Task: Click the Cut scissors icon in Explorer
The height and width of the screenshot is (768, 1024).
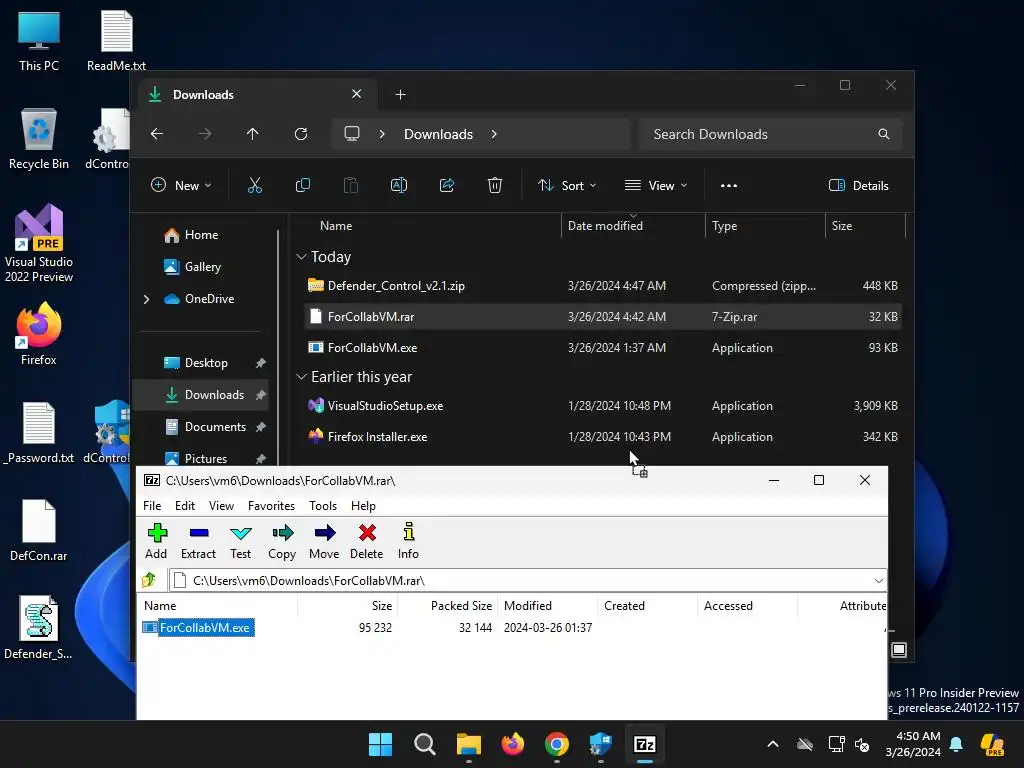Action: [x=255, y=185]
